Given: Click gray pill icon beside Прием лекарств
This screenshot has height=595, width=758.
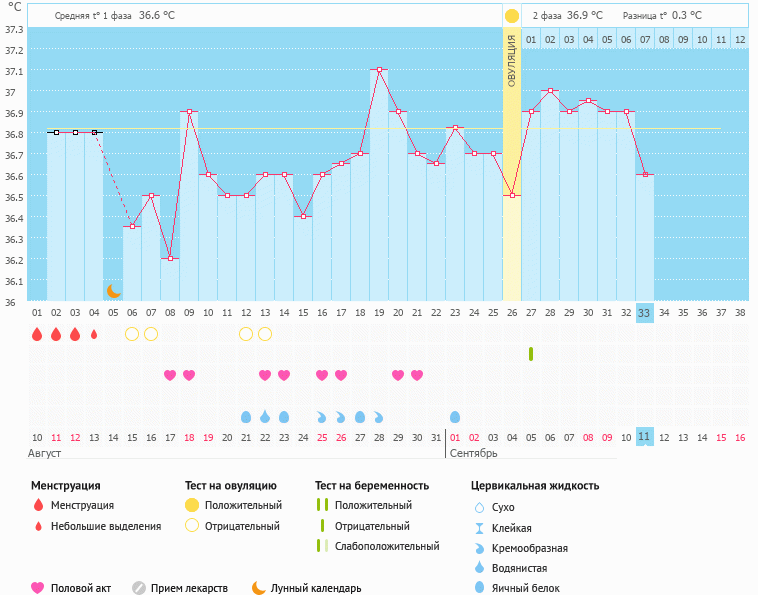Looking at the screenshot, I should tap(139, 588).
